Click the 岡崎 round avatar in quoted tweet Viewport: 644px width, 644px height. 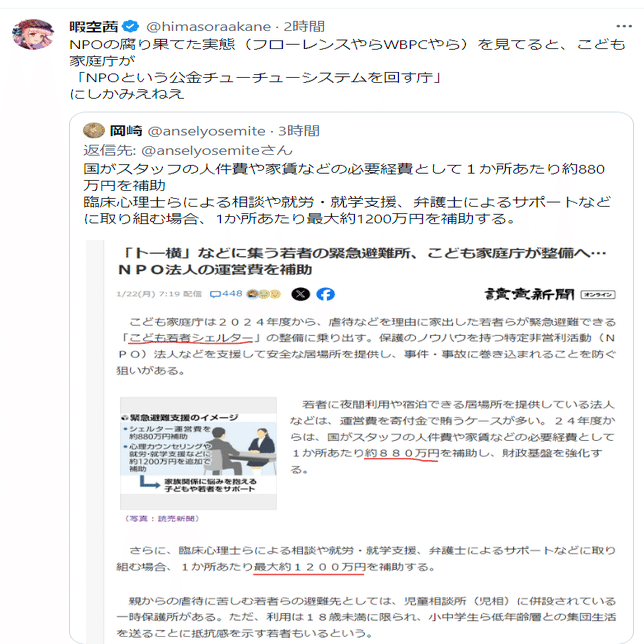pos(94,131)
